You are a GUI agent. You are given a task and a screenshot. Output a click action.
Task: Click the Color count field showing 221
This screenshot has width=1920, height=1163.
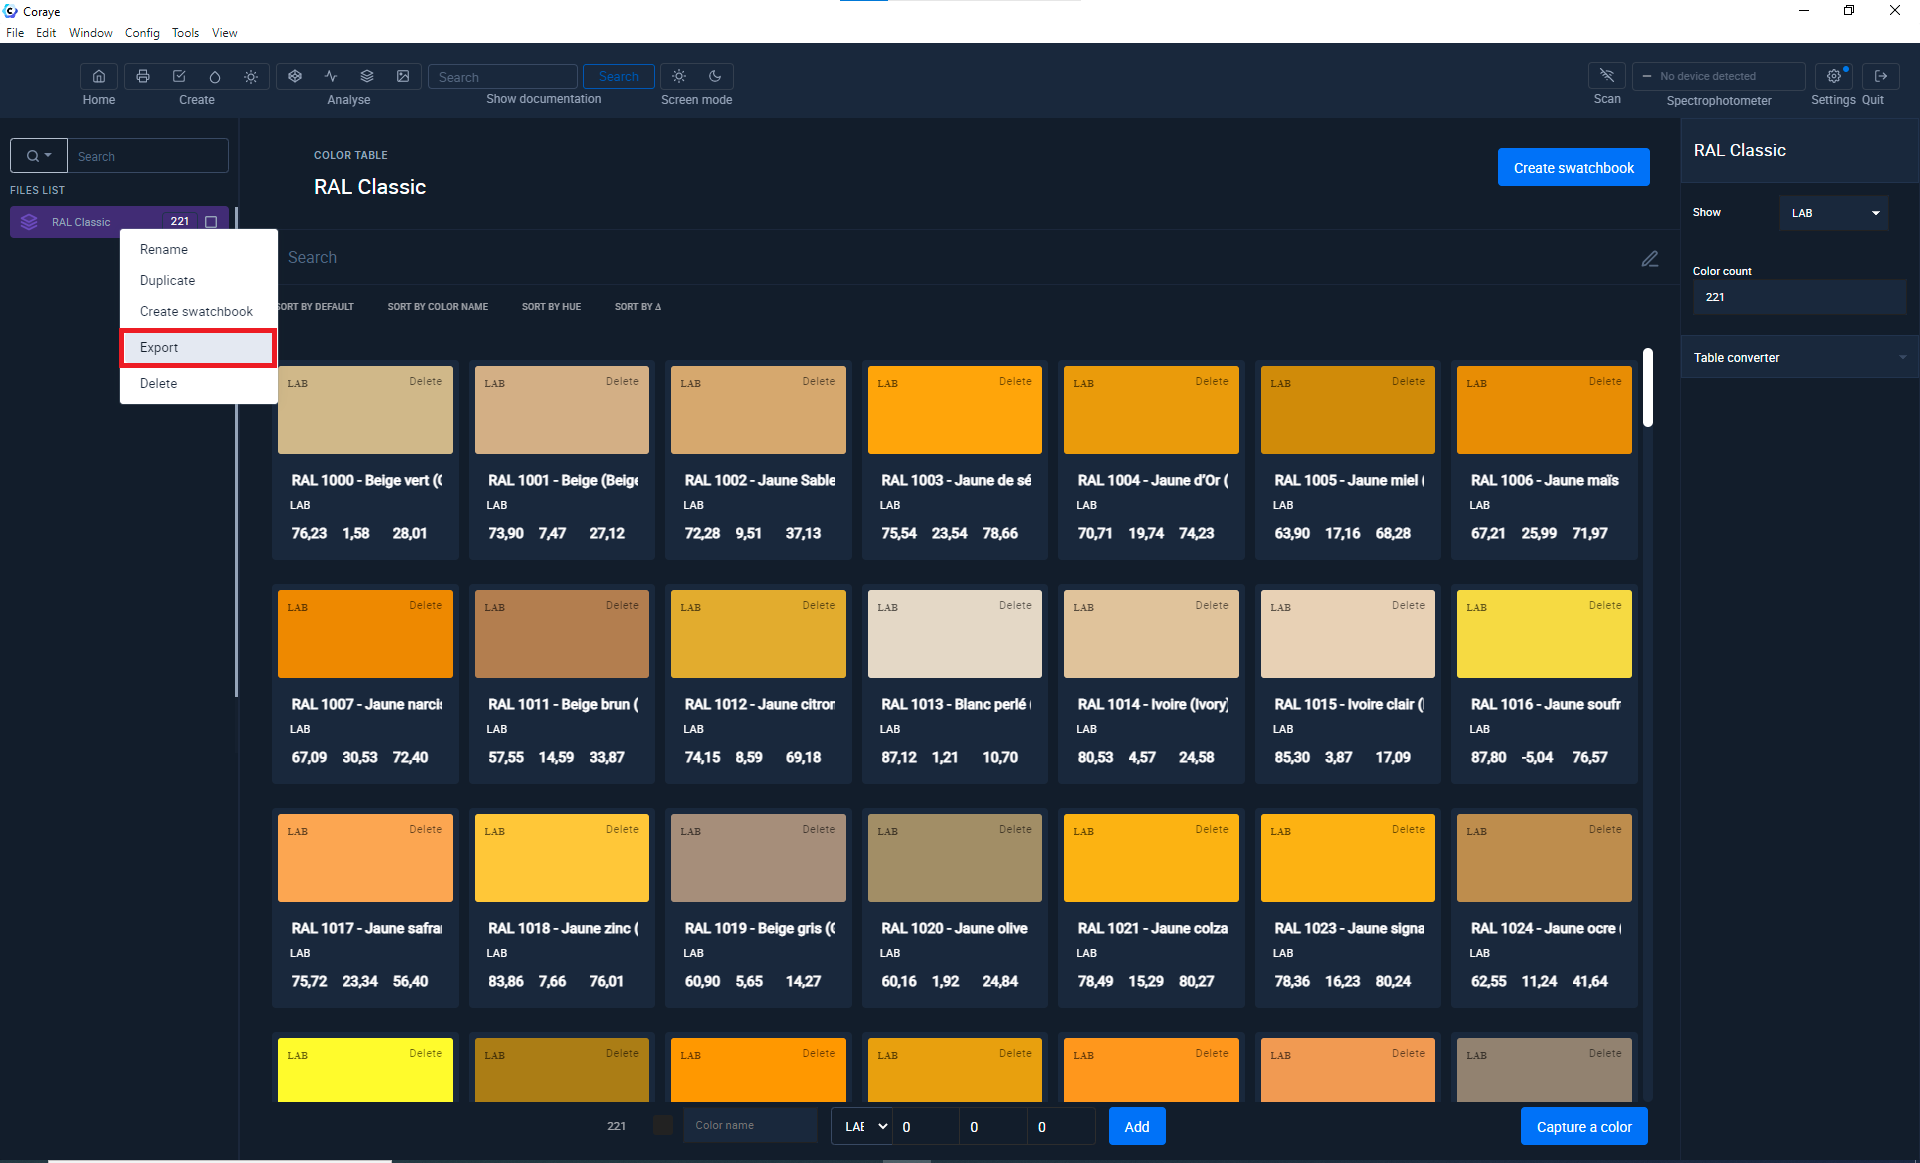(1799, 297)
